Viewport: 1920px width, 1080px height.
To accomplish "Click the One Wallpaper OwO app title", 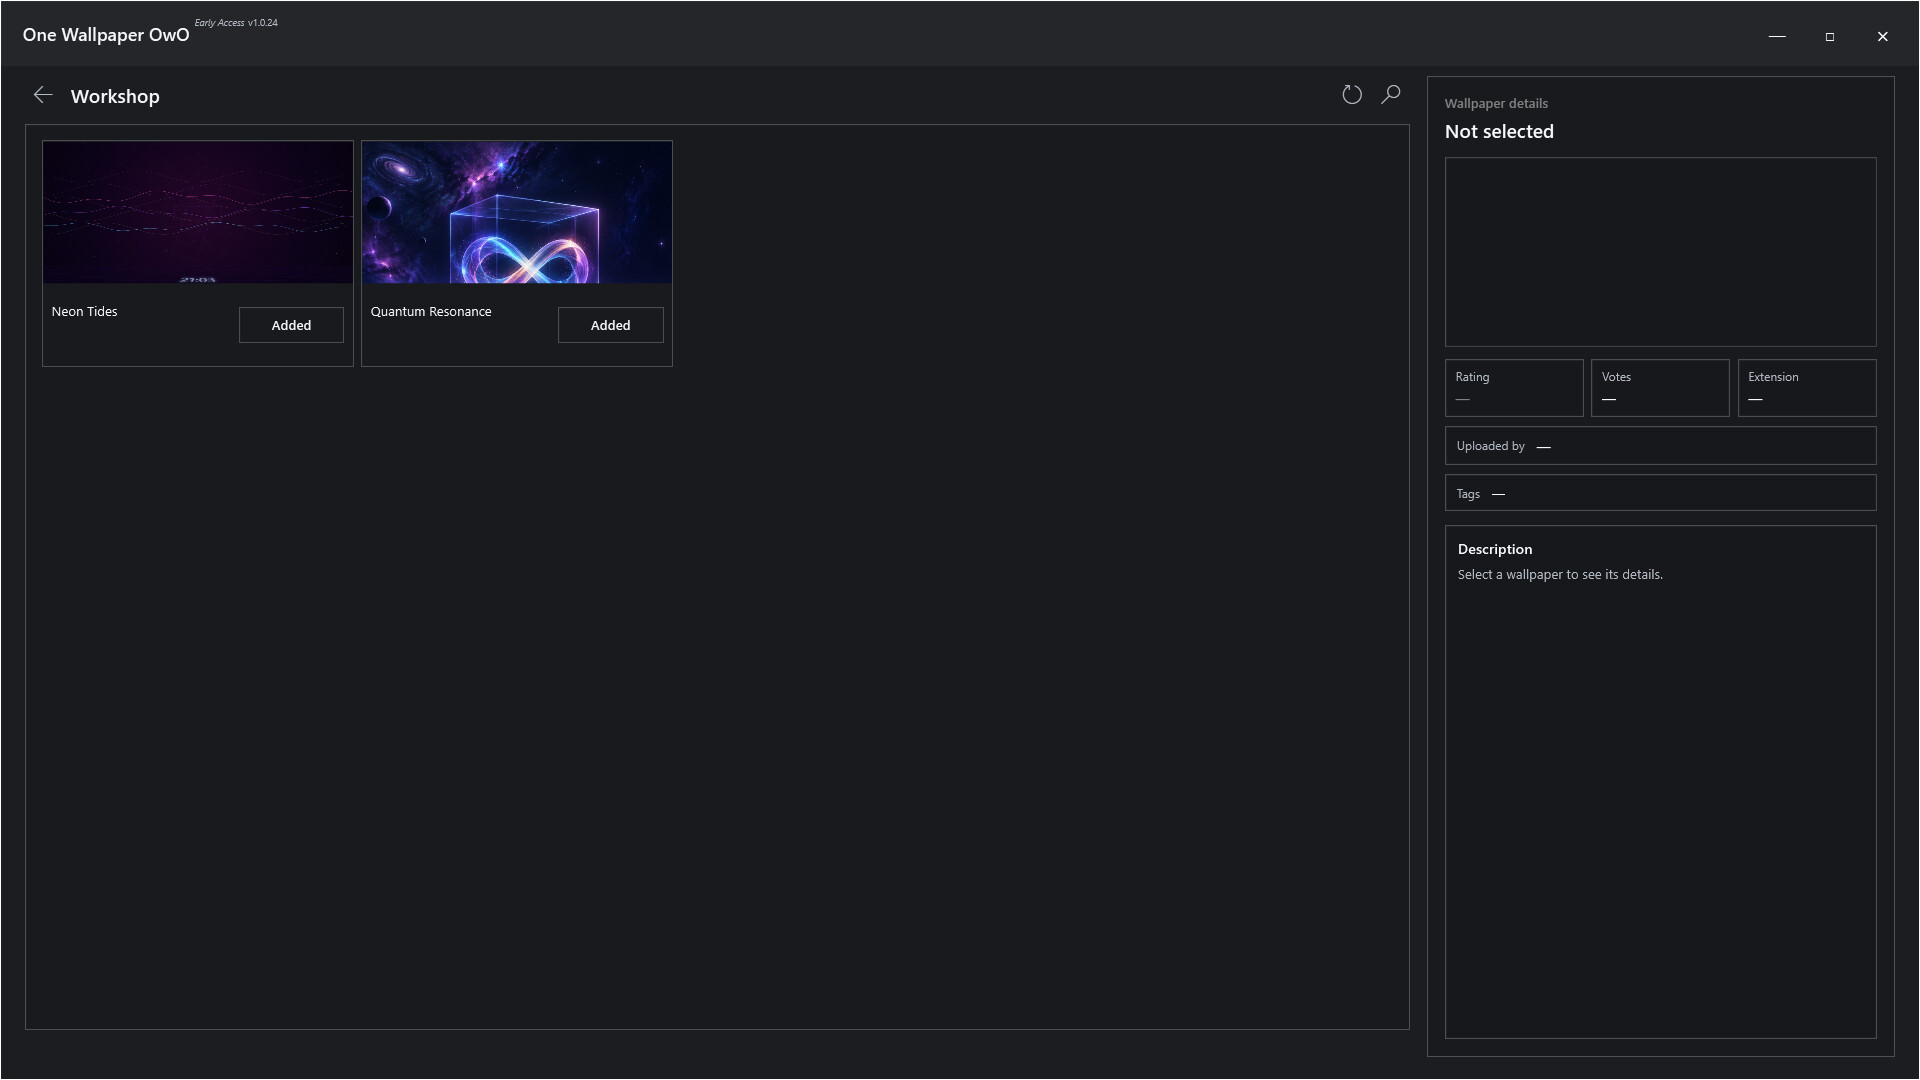I will coord(106,35).
